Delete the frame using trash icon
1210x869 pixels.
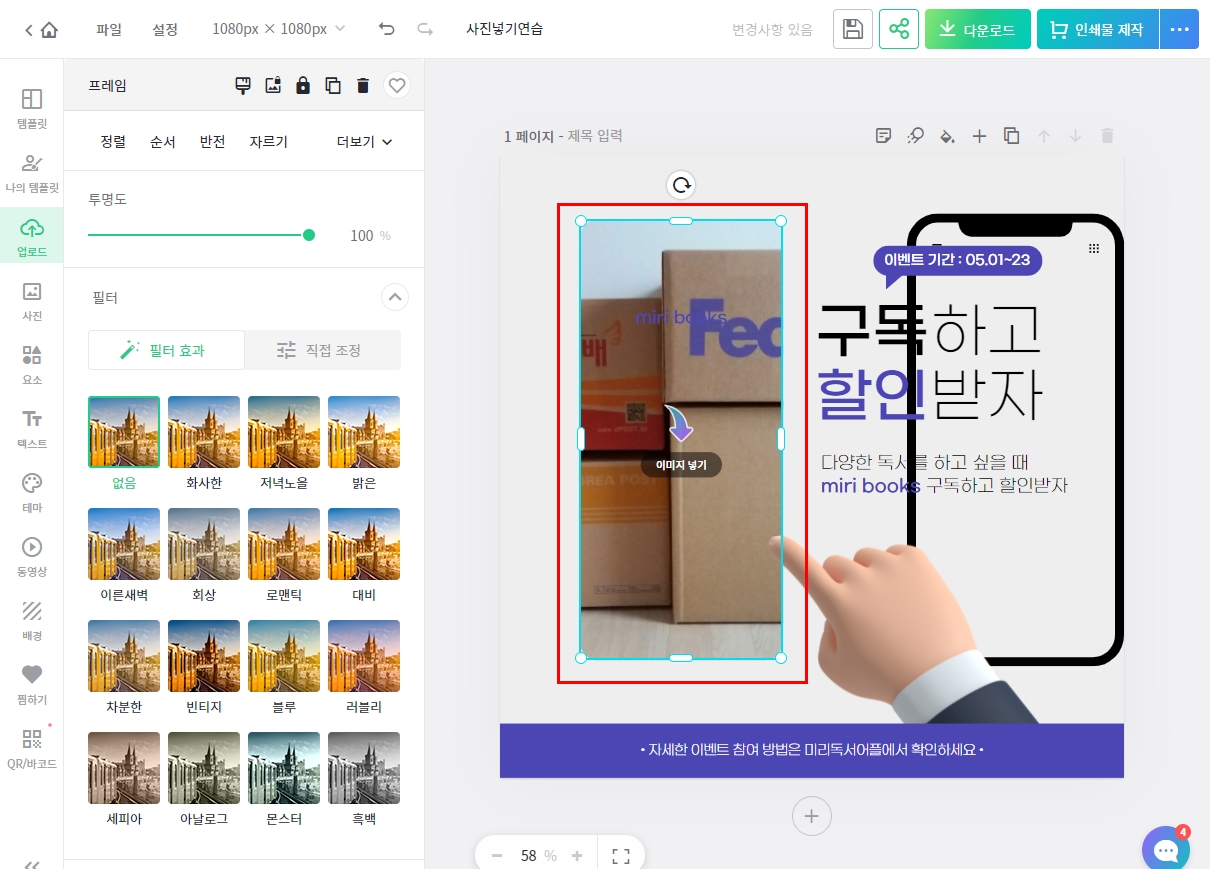click(x=363, y=85)
